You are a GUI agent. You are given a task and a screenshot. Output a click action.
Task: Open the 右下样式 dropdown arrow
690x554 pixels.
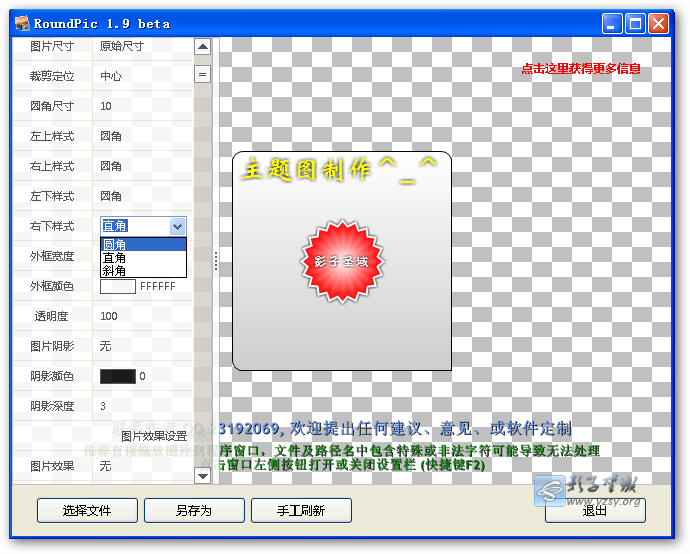[x=177, y=227]
